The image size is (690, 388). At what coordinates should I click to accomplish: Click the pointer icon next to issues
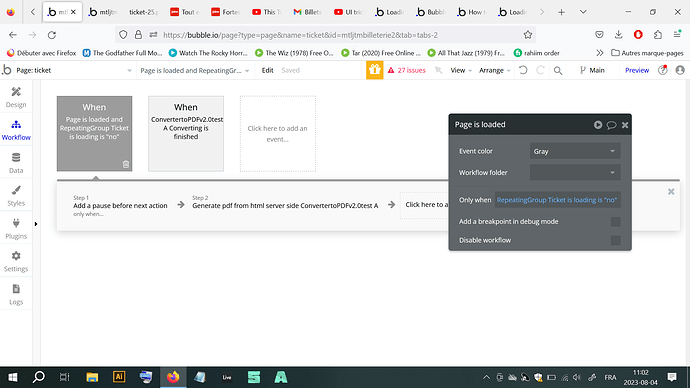tap(438, 70)
